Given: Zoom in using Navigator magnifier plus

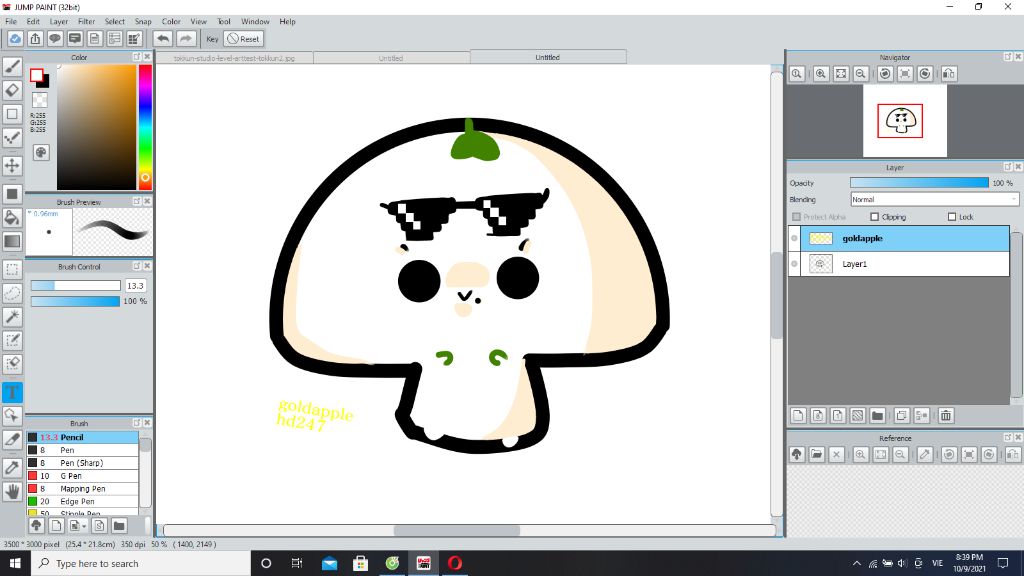Looking at the screenshot, I should tap(821, 74).
